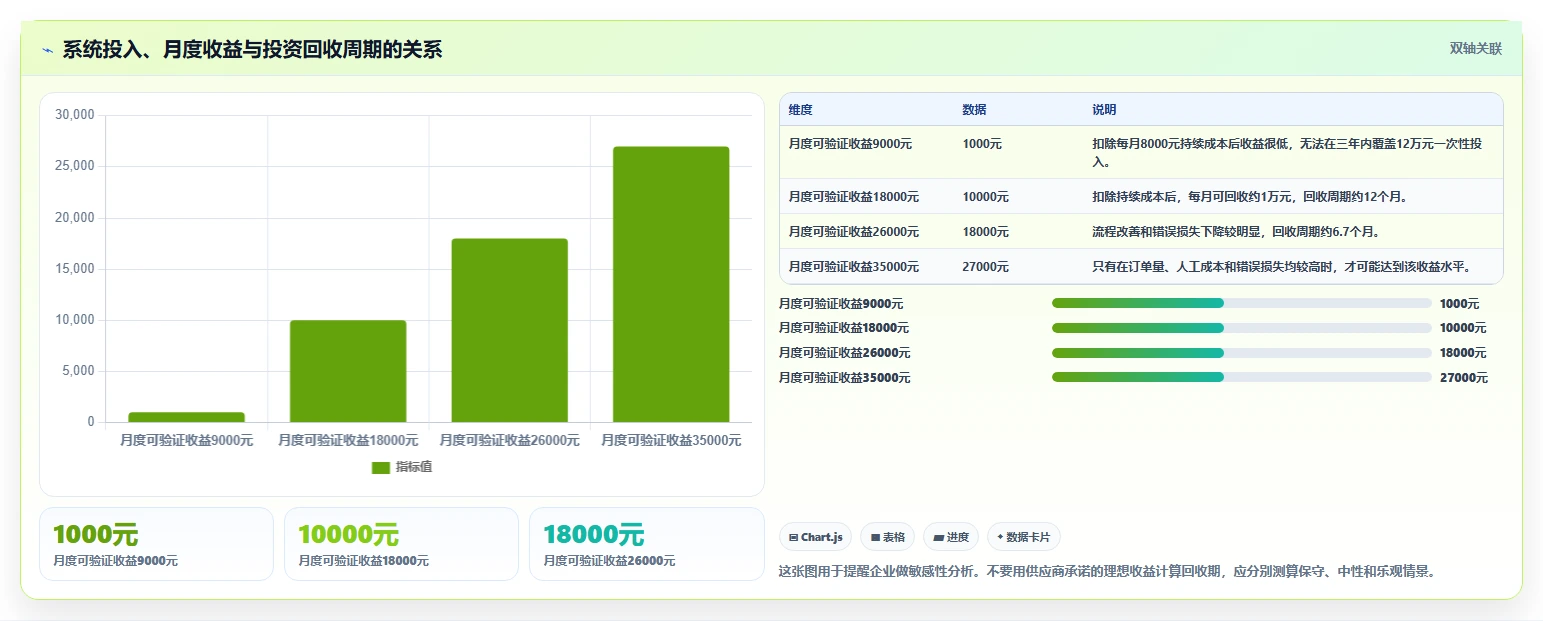Click table cell 月度可验证收益9000元
This screenshot has width=1543, height=621.
tap(850, 144)
